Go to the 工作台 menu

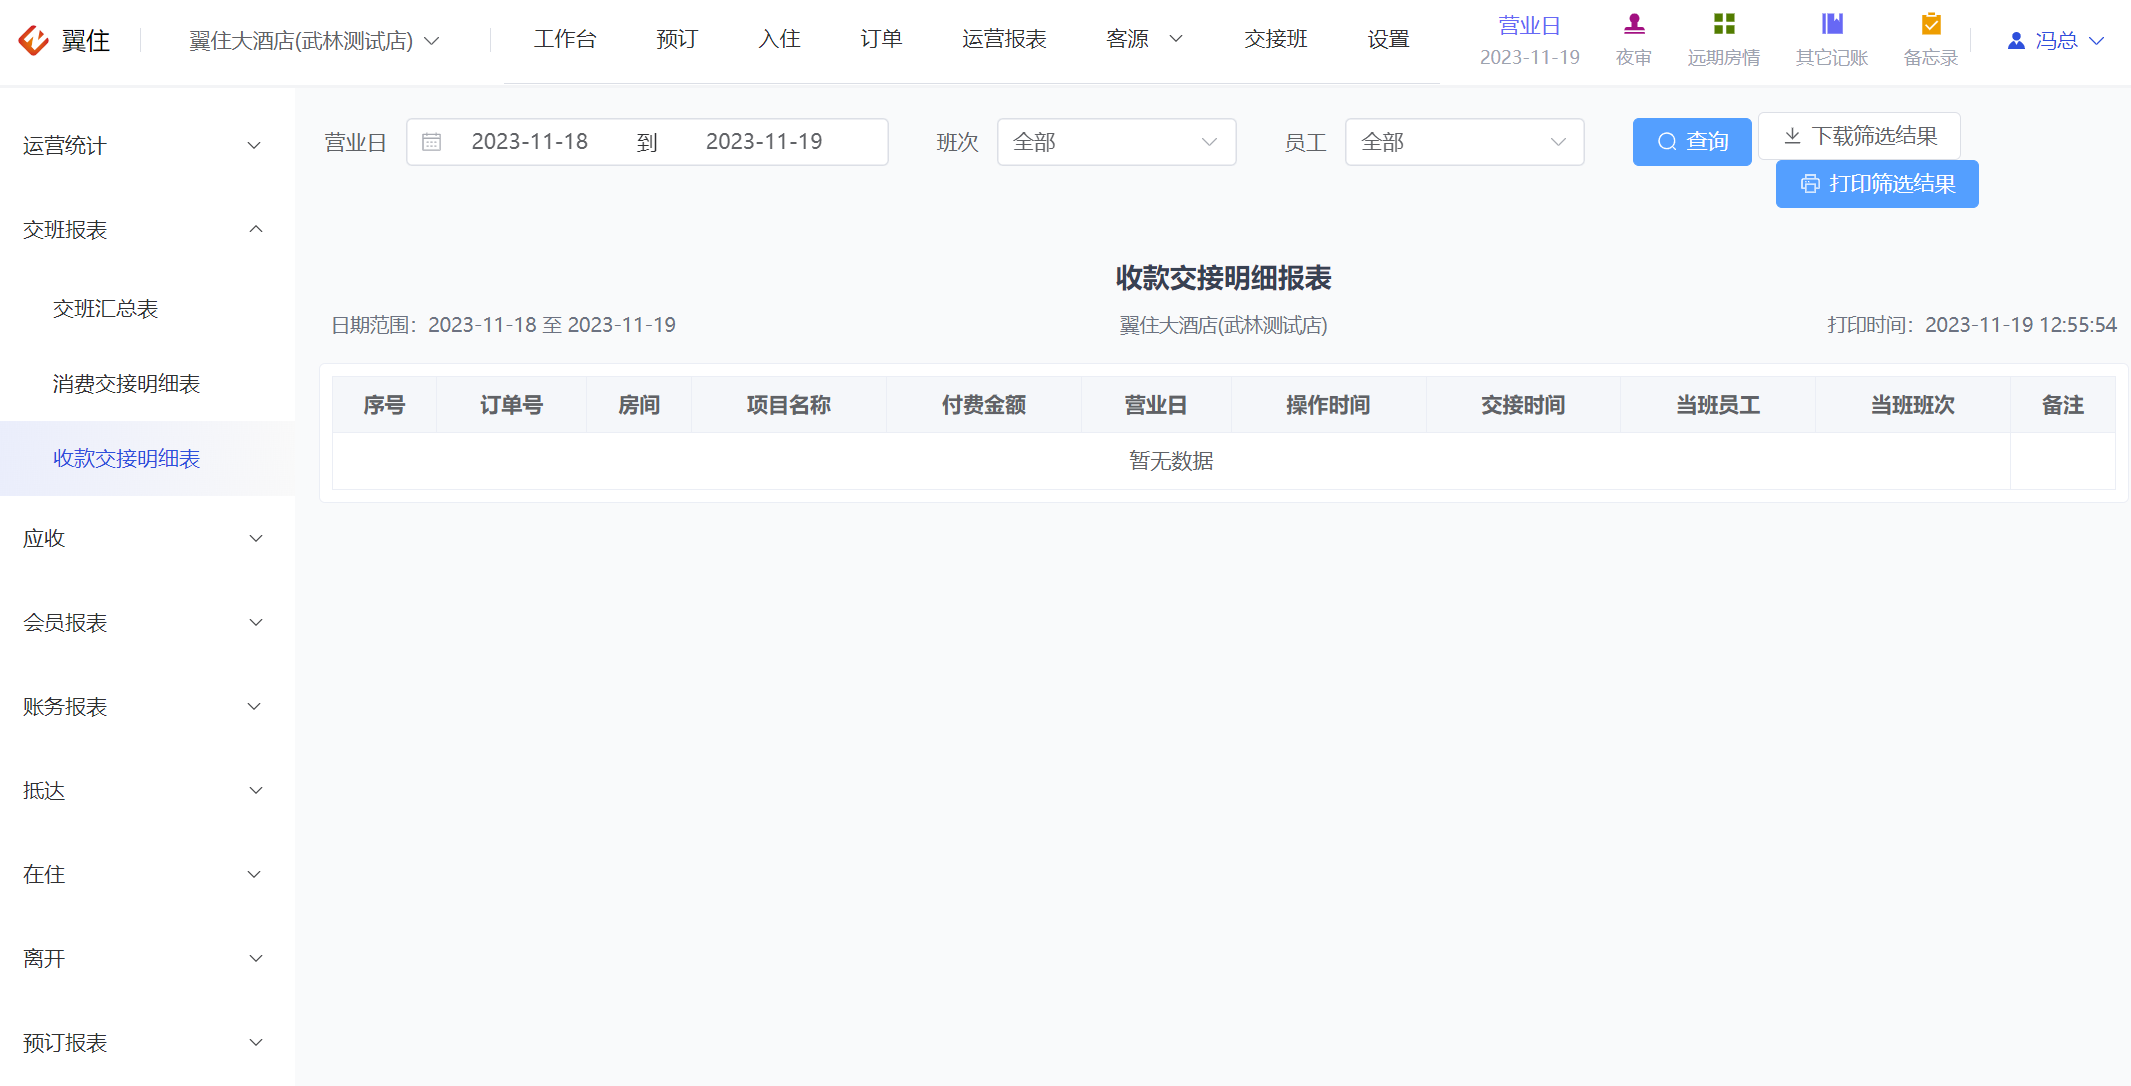[565, 39]
